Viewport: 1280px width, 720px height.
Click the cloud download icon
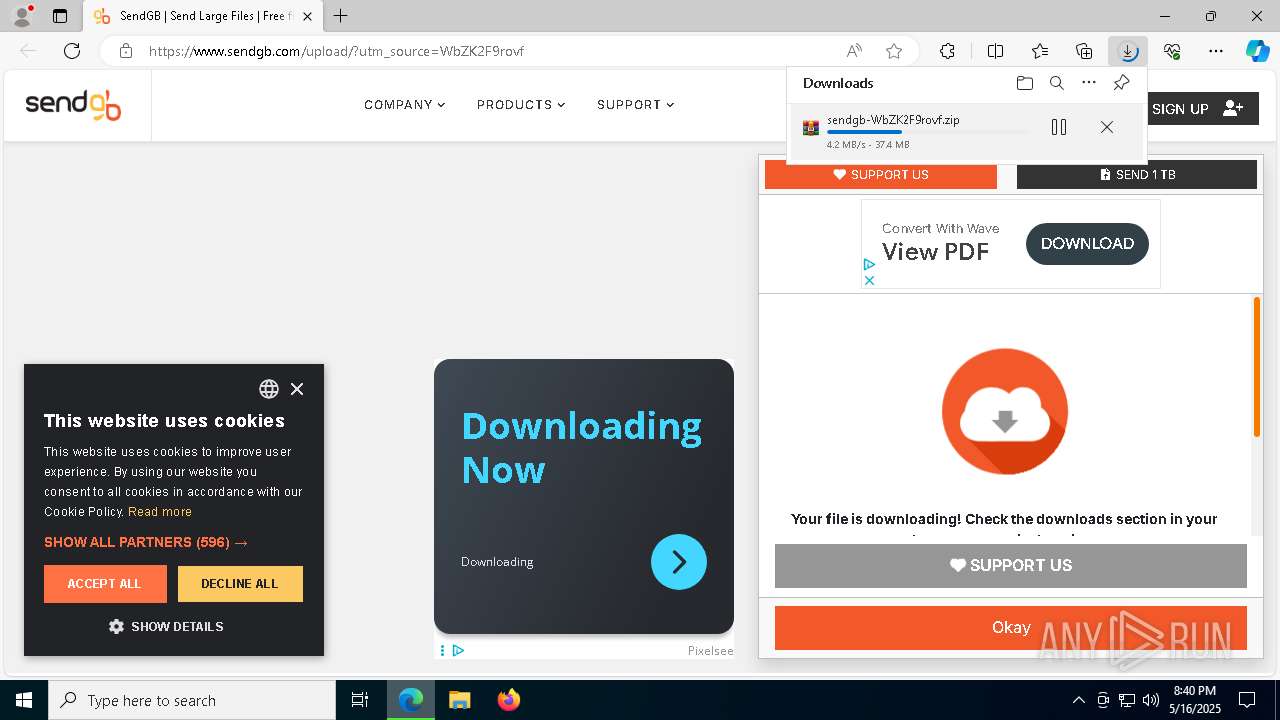tap(1005, 411)
